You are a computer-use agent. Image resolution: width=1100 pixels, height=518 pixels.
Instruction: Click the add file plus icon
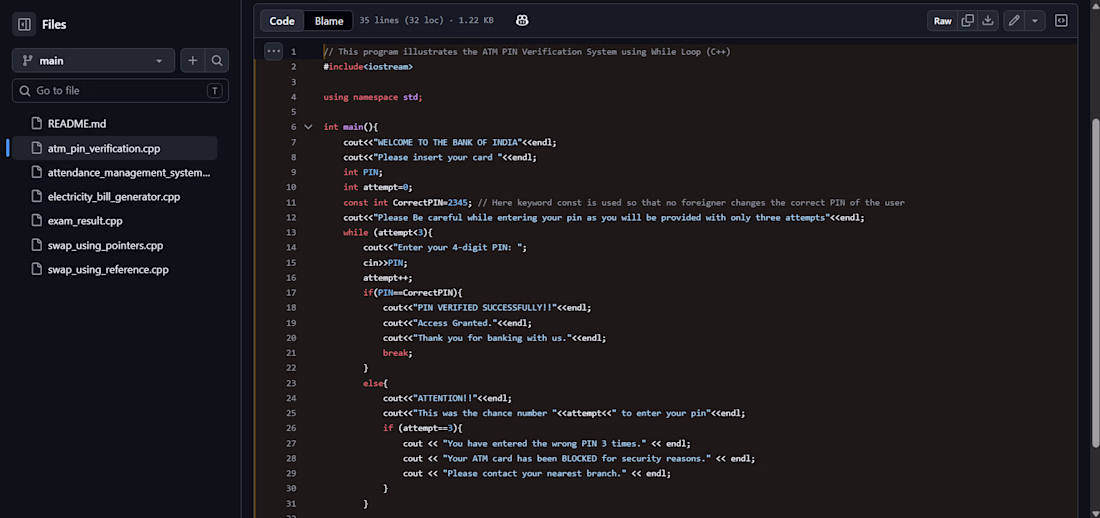[x=192, y=61]
